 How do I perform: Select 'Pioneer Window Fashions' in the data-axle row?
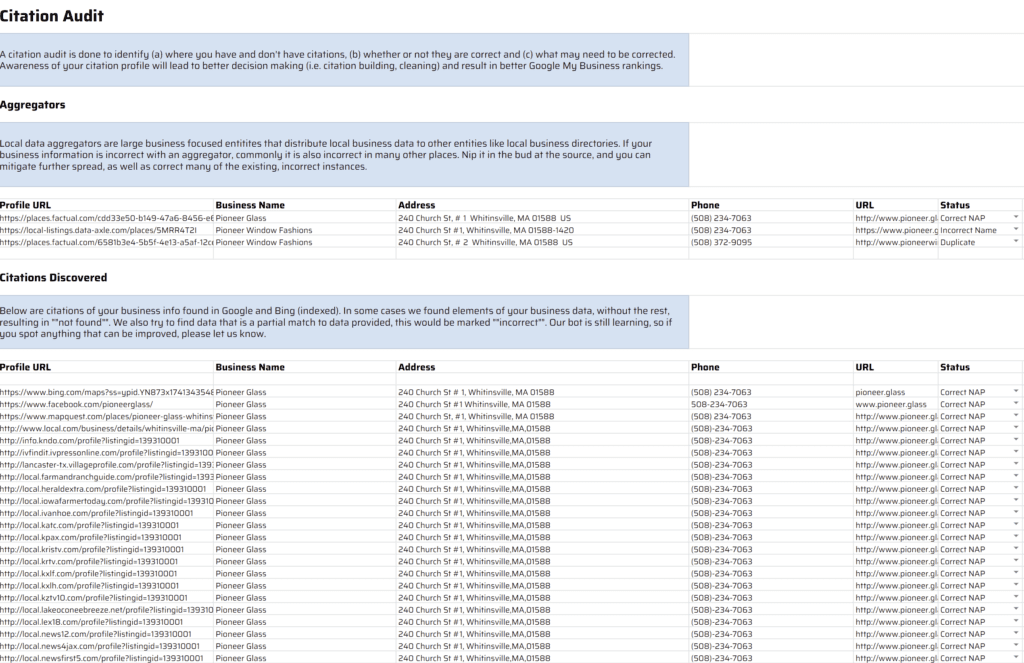[264, 230]
